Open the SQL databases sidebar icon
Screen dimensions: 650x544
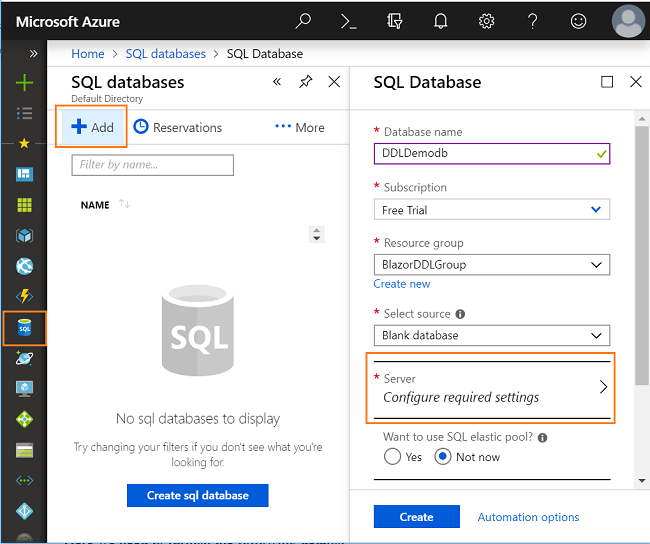click(x=24, y=328)
